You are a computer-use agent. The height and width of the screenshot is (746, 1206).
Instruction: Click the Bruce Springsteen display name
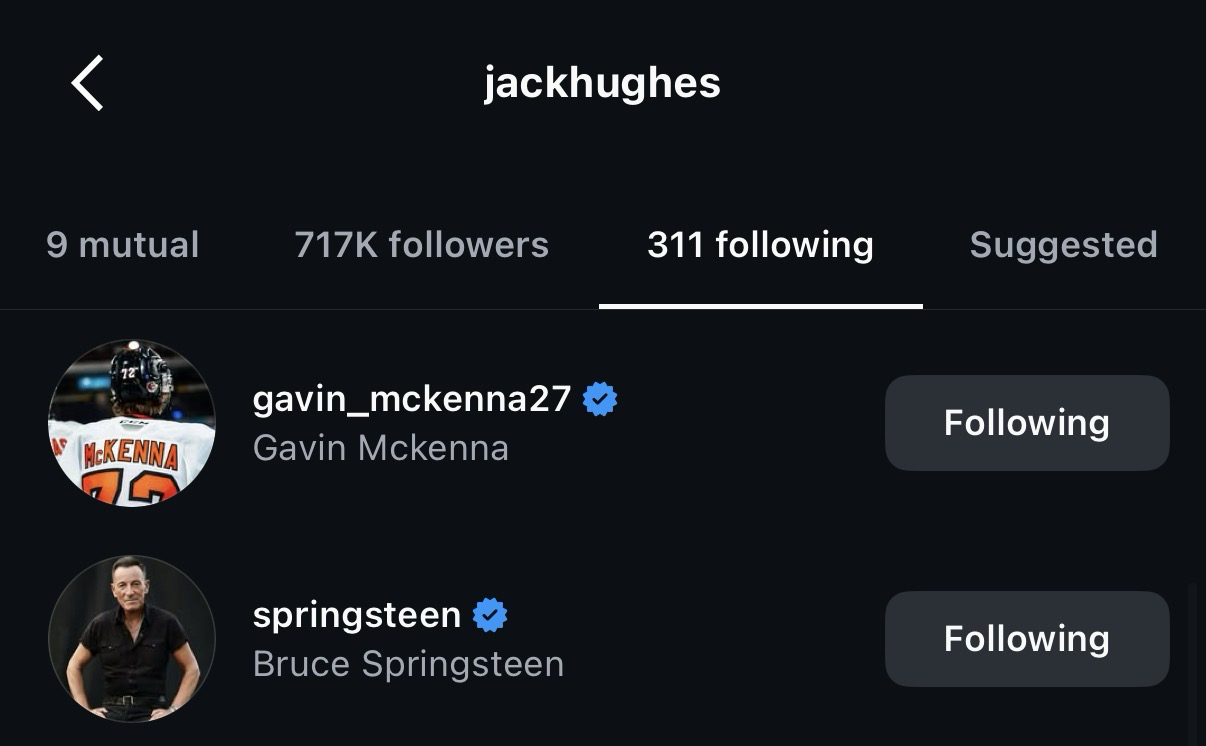click(408, 664)
